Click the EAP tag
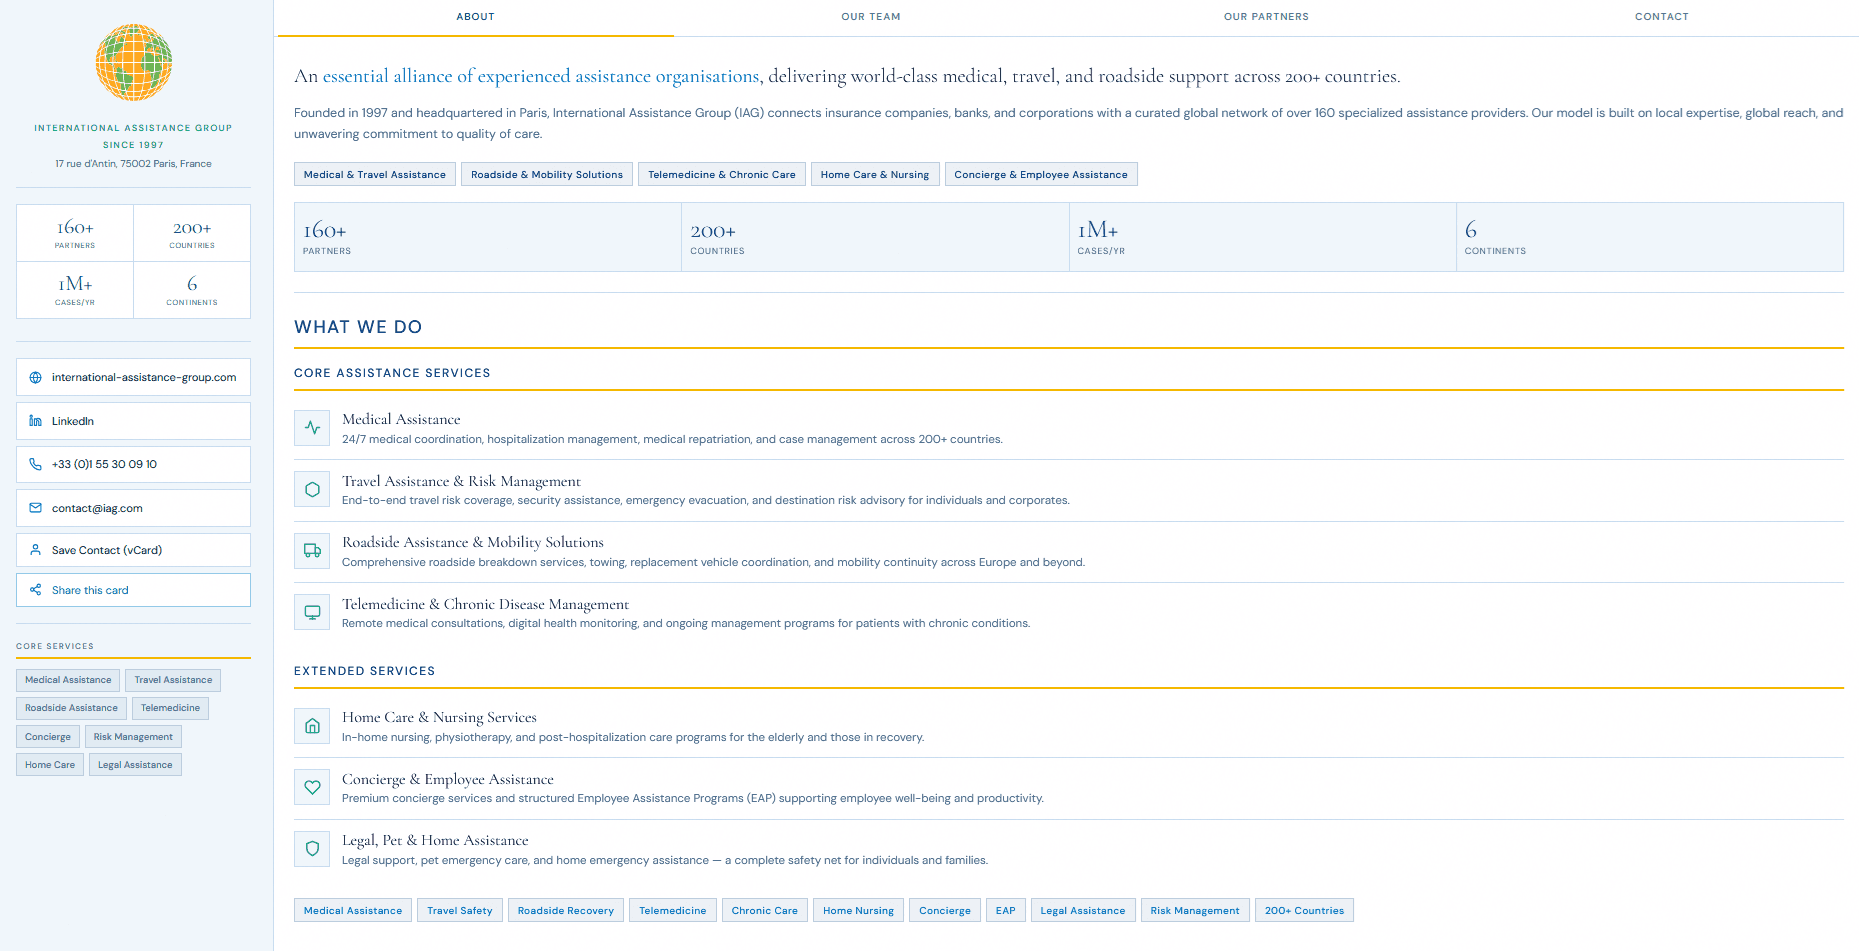This screenshot has height=951, width=1859. click(x=1006, y=910)
